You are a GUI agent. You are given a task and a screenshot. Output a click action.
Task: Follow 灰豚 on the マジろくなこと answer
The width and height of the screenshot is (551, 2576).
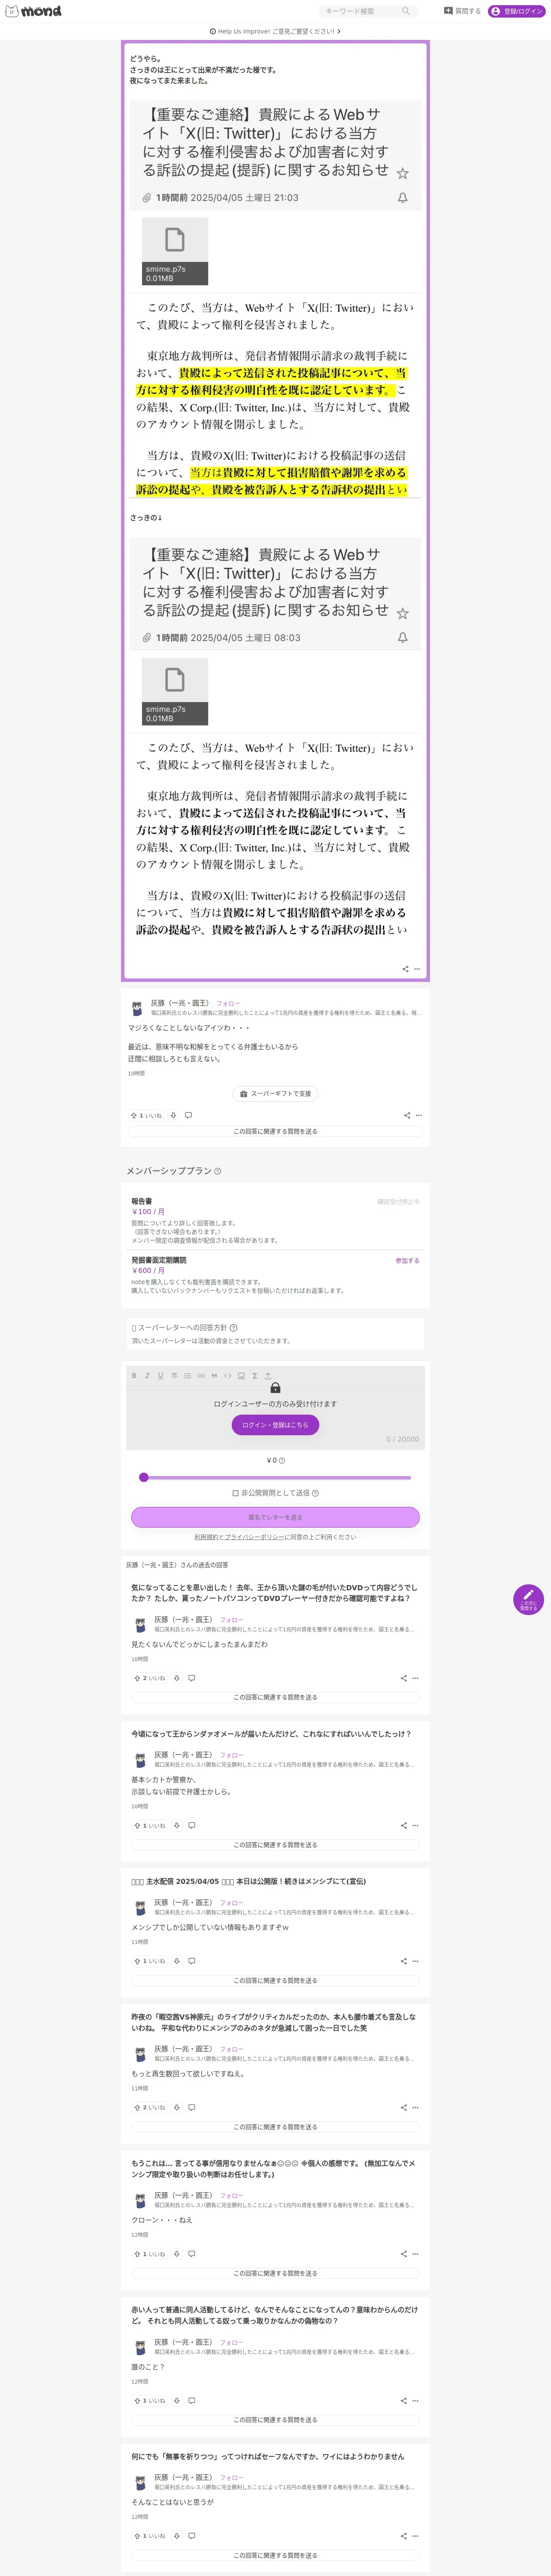228,1003
